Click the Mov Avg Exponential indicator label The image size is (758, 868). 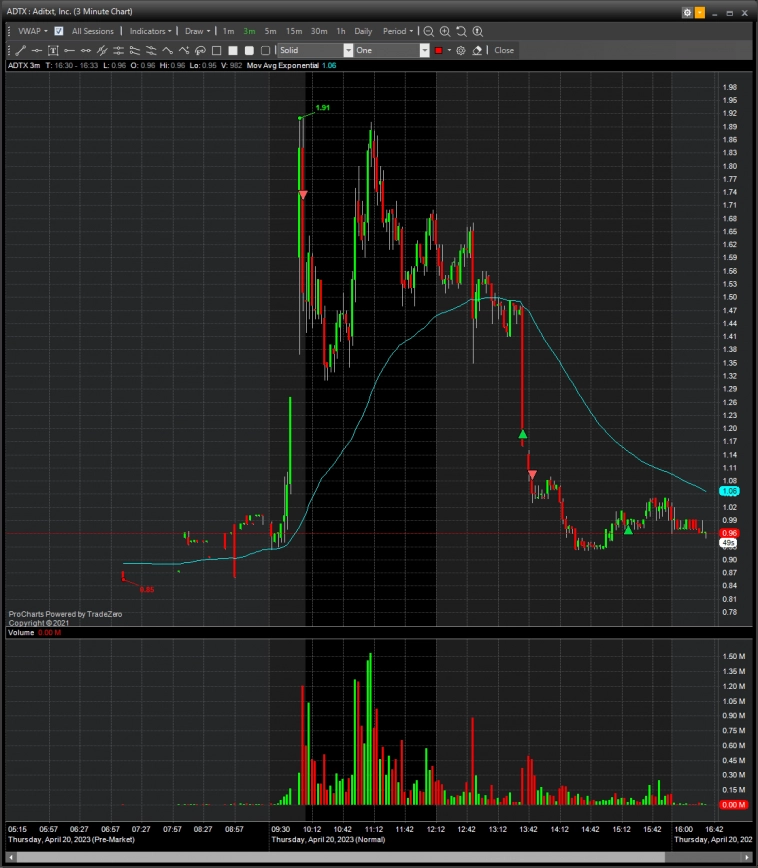point(283,65)
